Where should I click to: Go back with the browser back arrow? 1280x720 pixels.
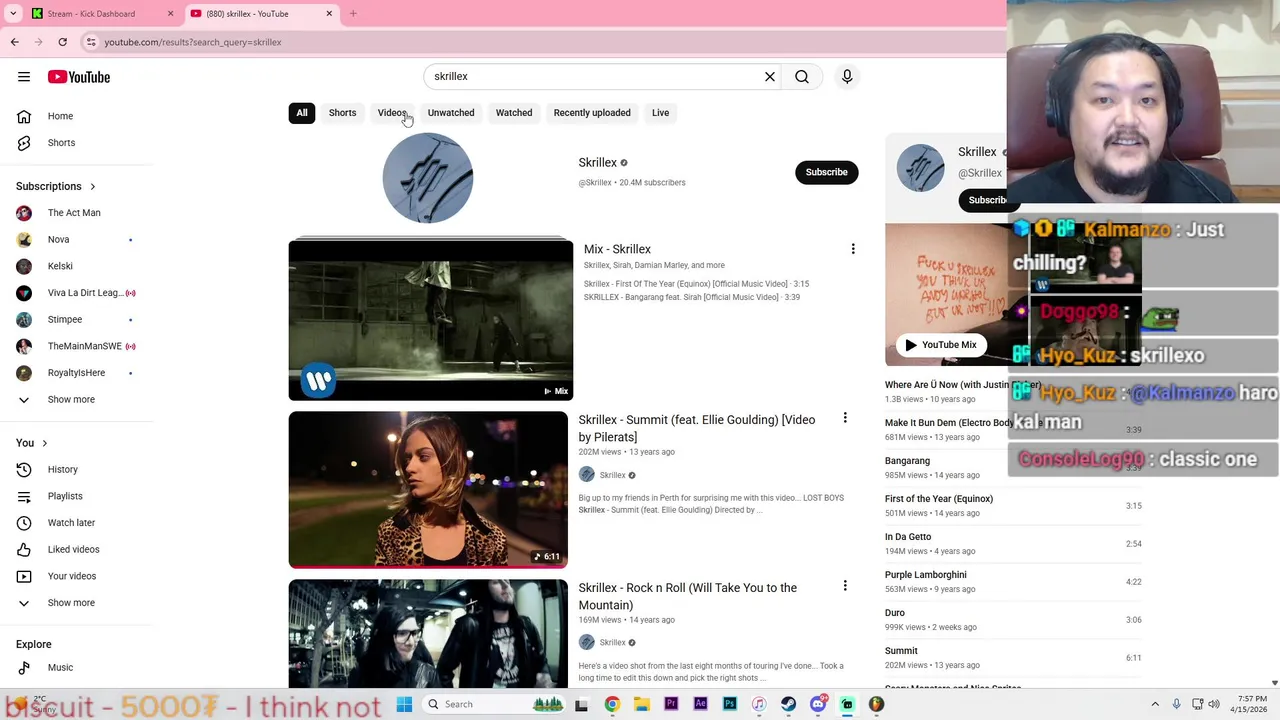click(14, 42)
